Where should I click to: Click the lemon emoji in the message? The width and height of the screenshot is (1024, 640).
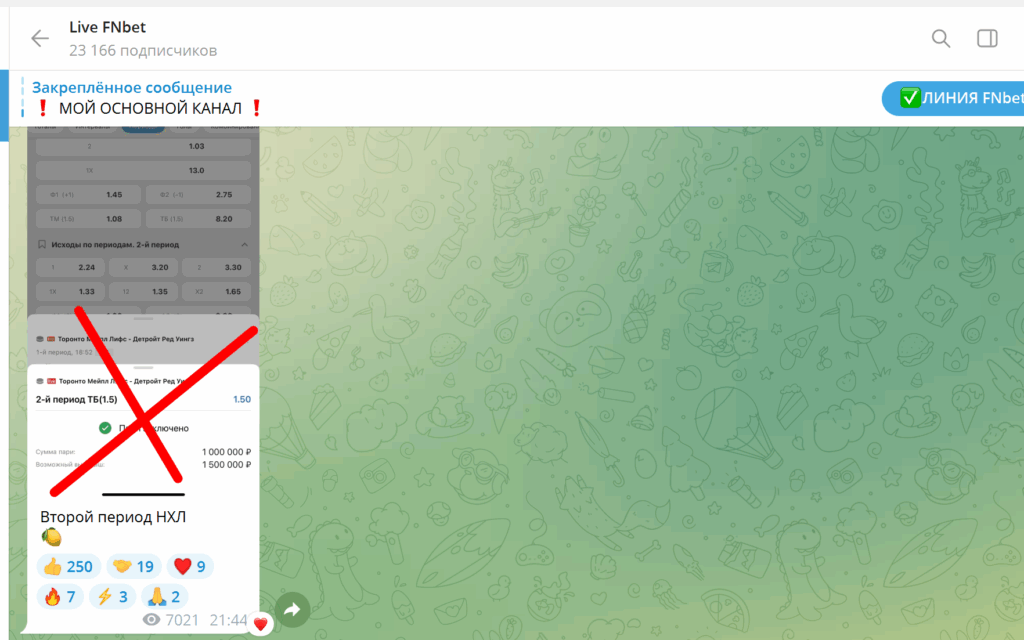tap(51, 538)
